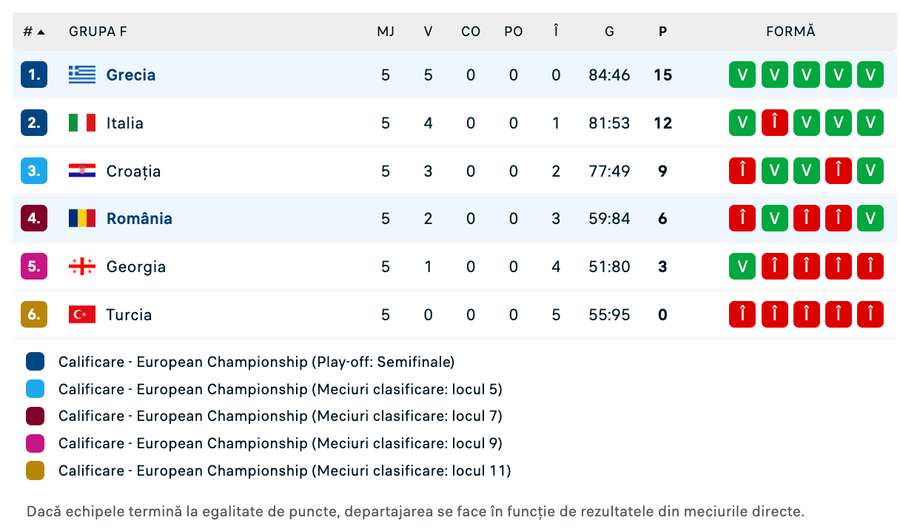Viewport: 900px width, 528px height.
Task: Click the Croatia flag icon
Action: click(x=82, y=171)
